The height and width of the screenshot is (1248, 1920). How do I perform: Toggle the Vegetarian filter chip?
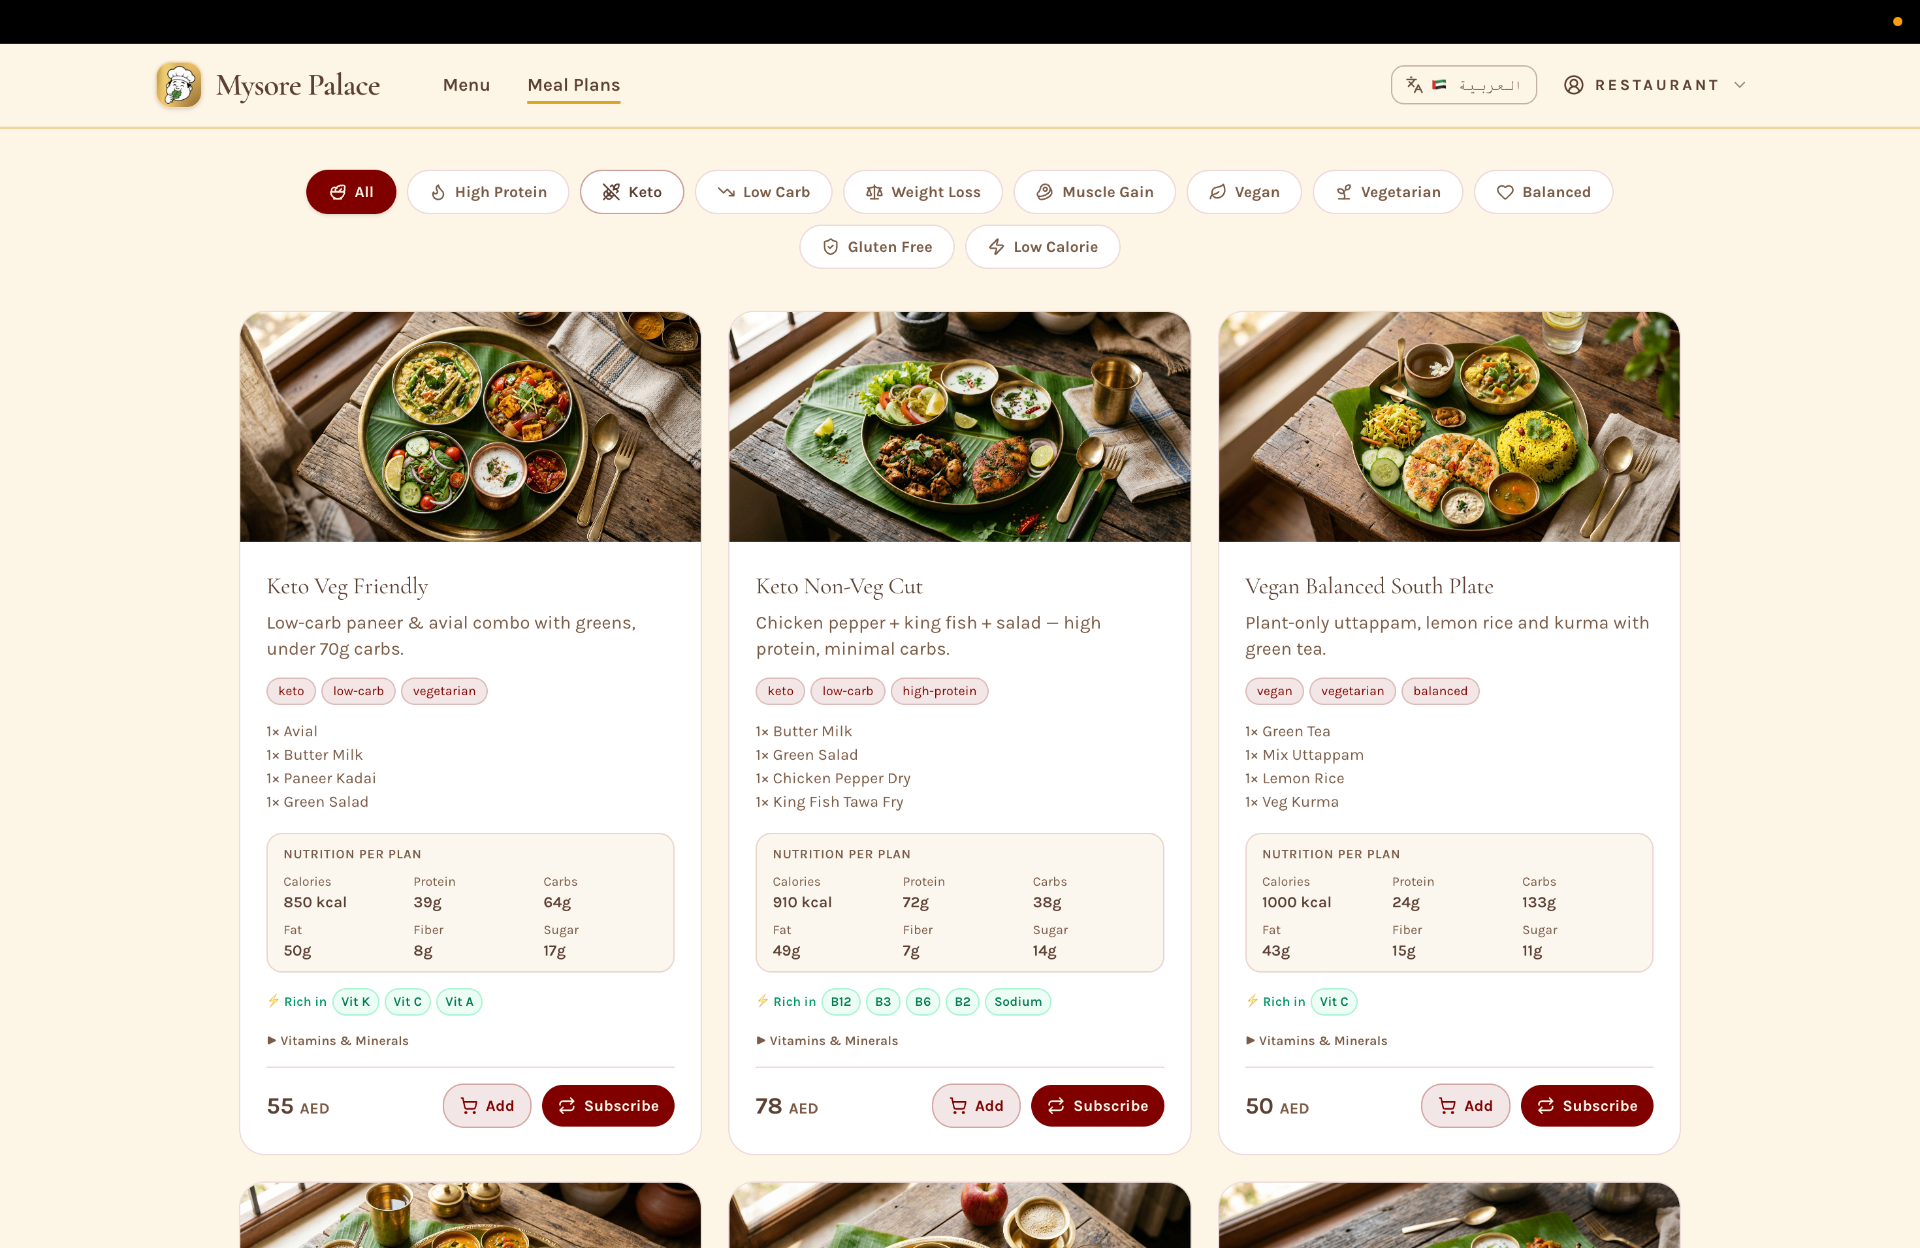[x=1388, y=192]
